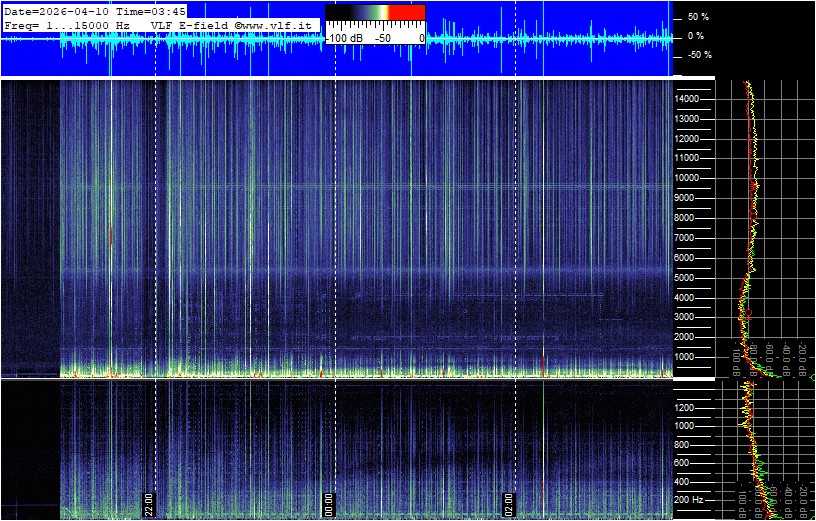Click the -100 dB label on the color legend
The height and width of the screenshot is (521, 816).
click(345, 38)
